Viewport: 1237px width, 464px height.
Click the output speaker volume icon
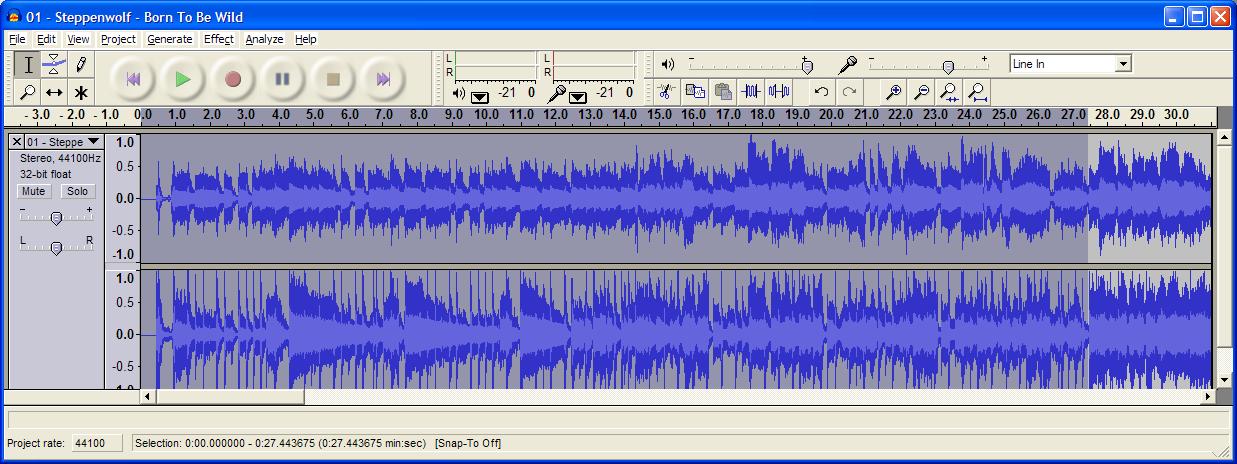tap(668, 64)
